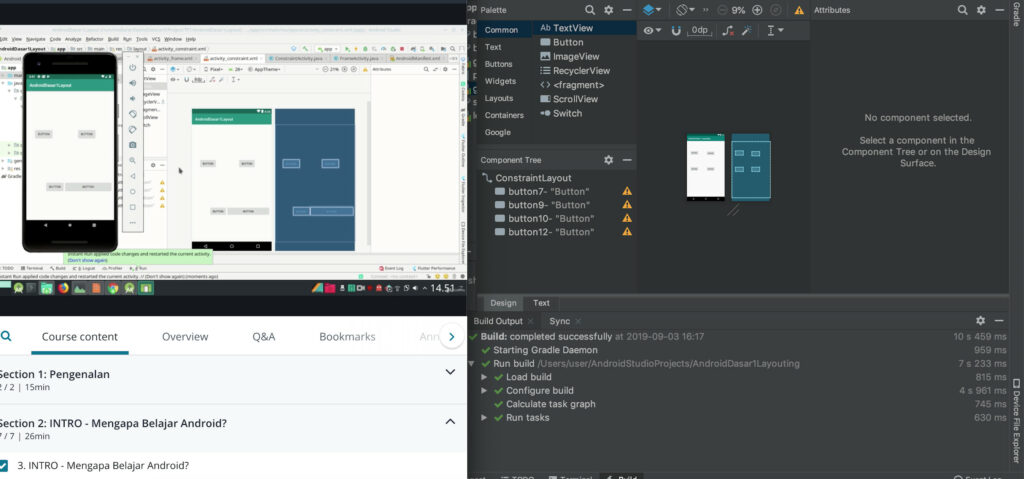This screenshot has height=479, width=1024.
Task: Select button10 in the Component Tree
Action: coord(549,218)
